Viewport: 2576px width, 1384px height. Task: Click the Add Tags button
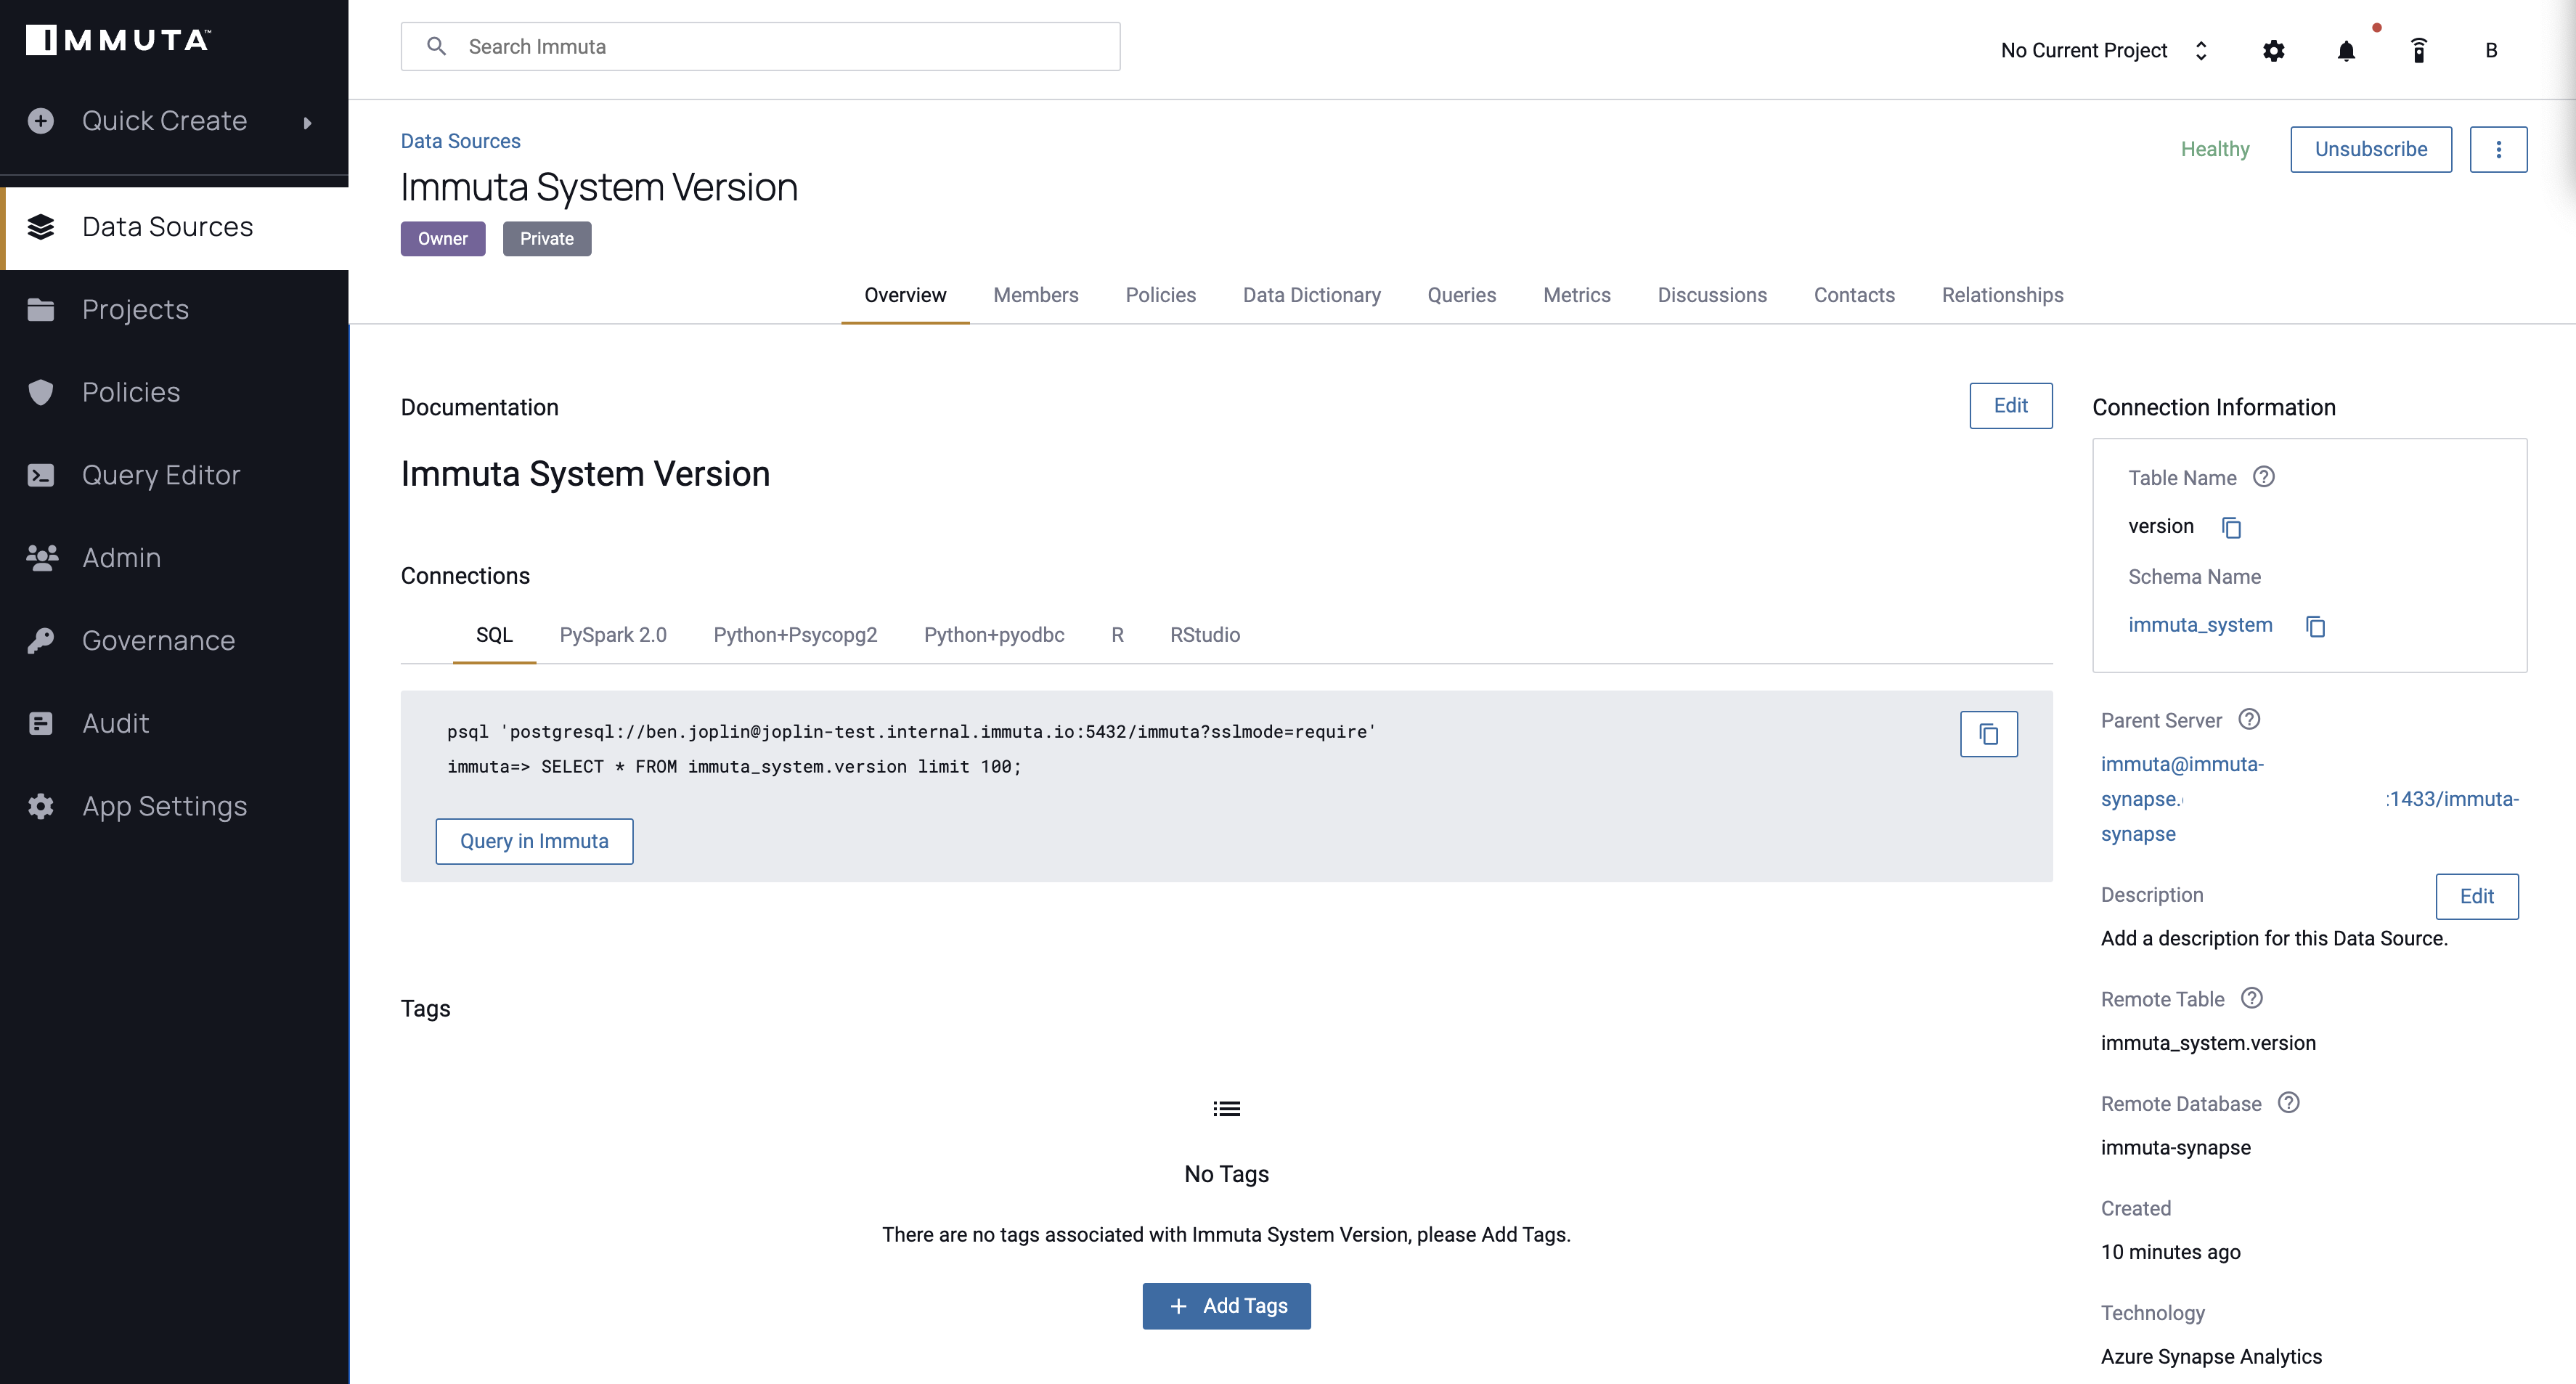coord(1226,1306)
